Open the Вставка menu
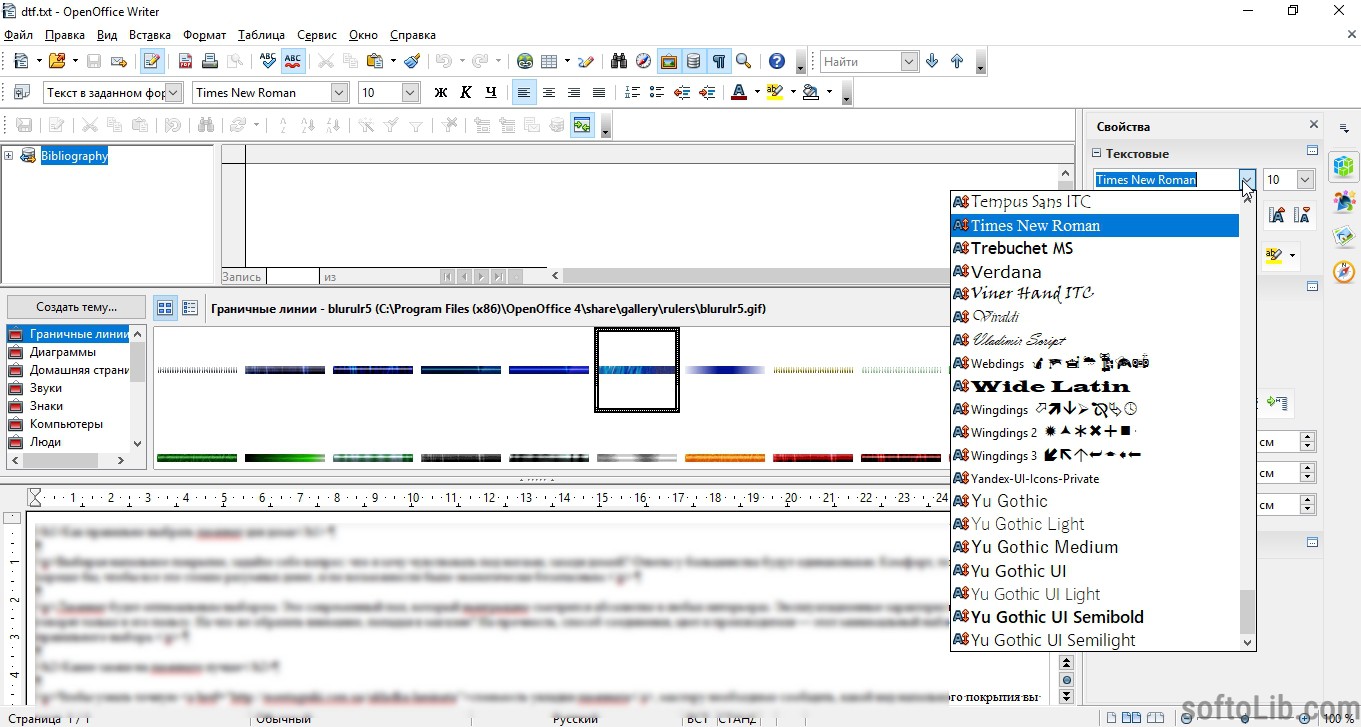 tap(150, 35)
